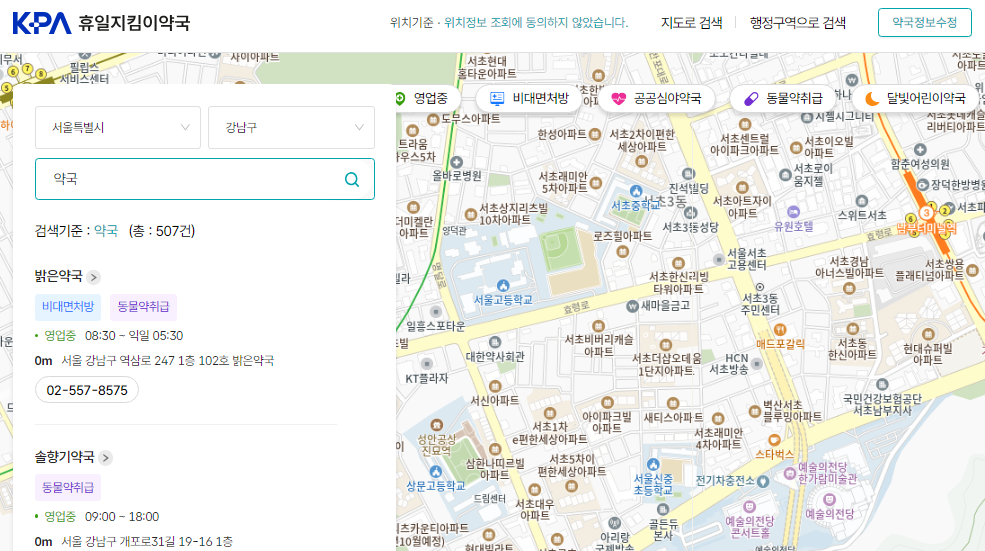Click 솔향기약국 address 개포로31길 19-16
Viewport: 985px width, 551px height.
click(147, 542)
